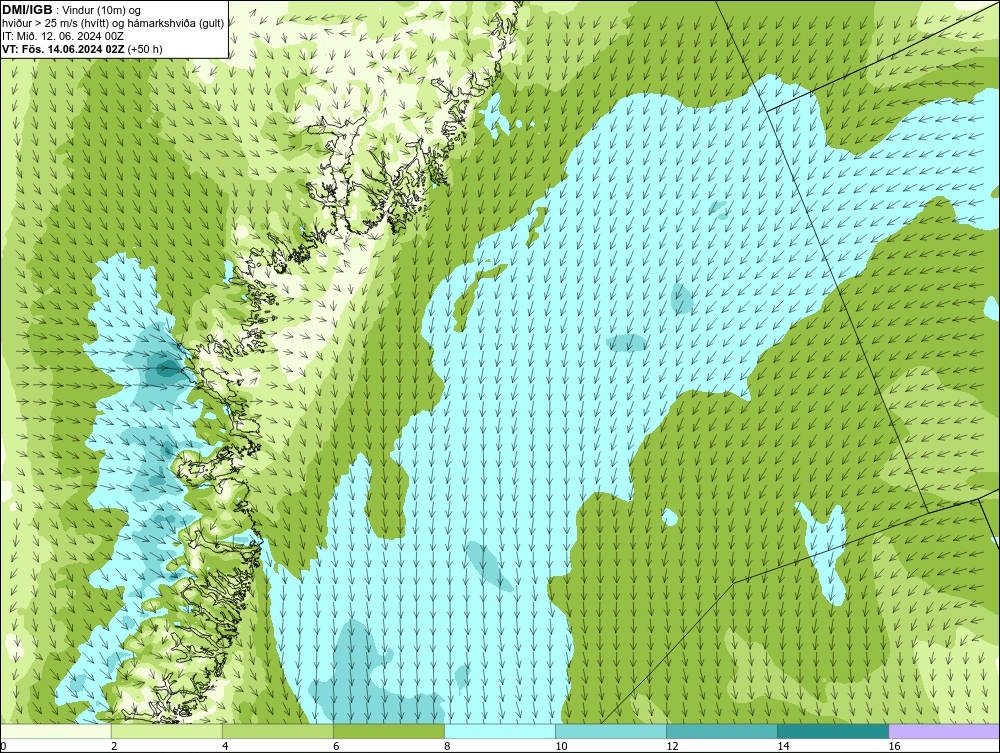Click the 4–6 m/s green legend swatch
The image size is (1000, 753).
coord(278,731)
